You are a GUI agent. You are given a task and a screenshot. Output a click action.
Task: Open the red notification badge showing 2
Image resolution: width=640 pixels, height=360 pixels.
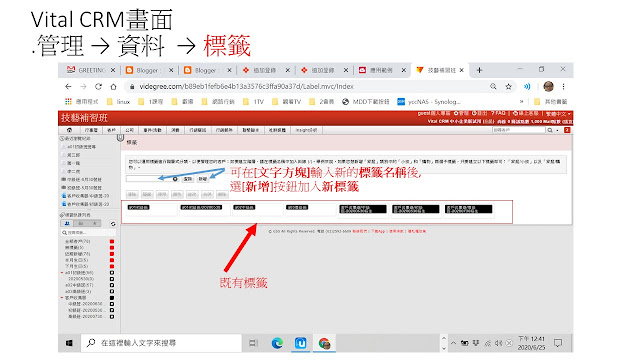click(567, 130)
